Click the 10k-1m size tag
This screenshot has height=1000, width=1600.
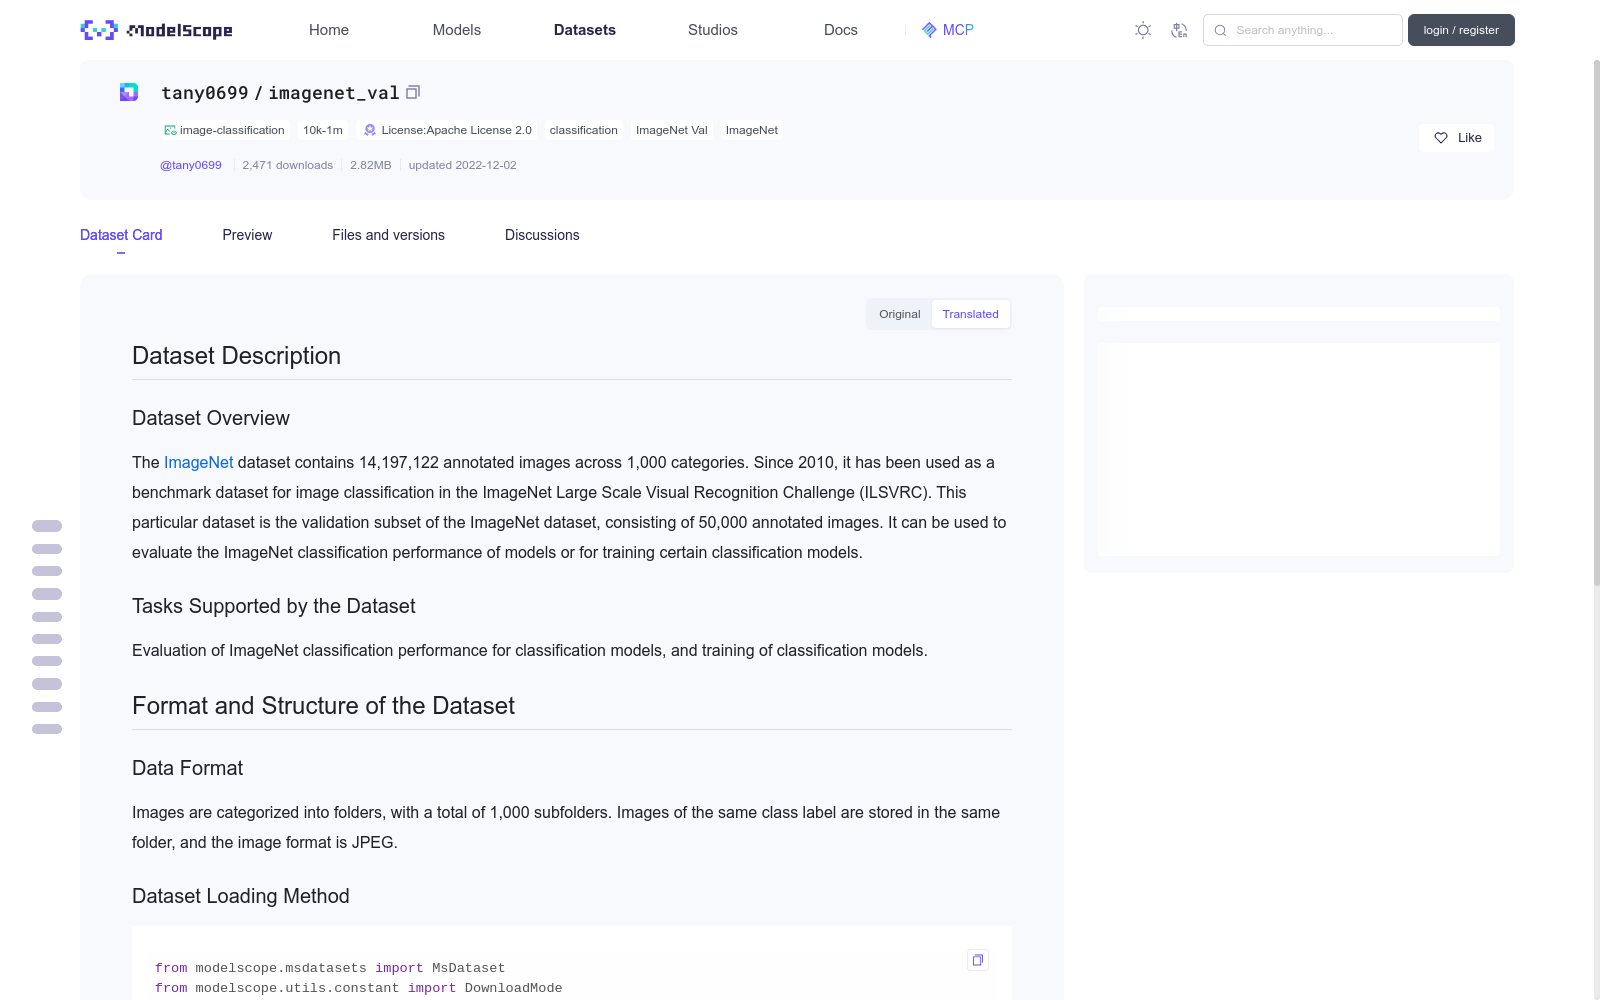[323, 130]
